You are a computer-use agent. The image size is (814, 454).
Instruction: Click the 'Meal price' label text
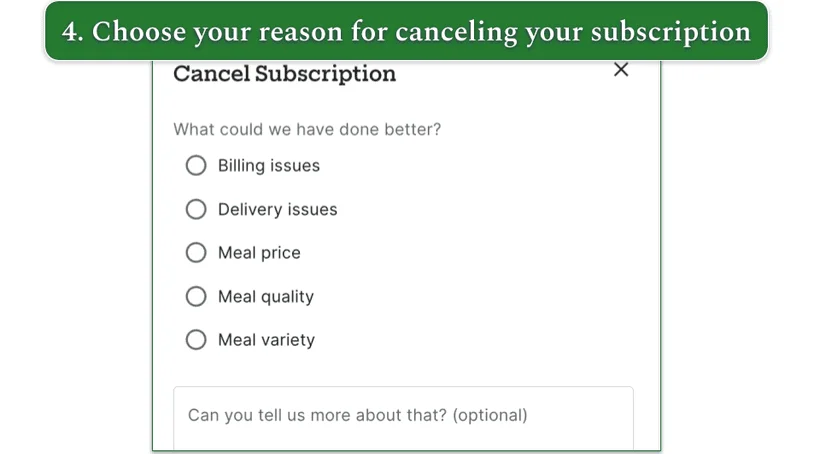[259, 253]
